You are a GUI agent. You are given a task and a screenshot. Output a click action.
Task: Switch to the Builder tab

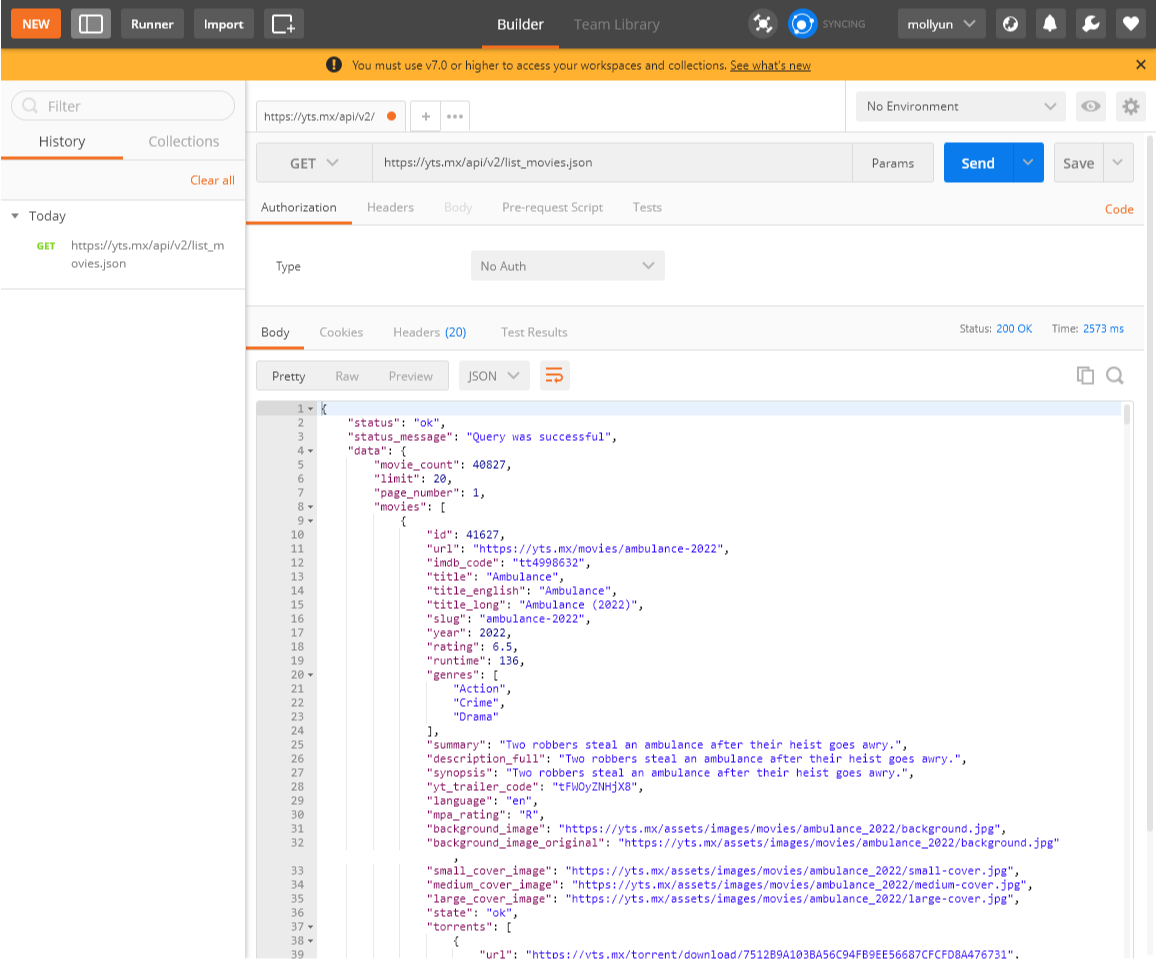click(520, 24)
